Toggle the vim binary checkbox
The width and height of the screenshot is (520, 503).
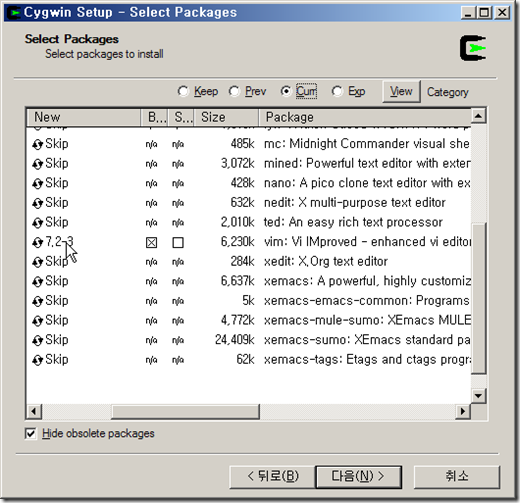point(151,242)
